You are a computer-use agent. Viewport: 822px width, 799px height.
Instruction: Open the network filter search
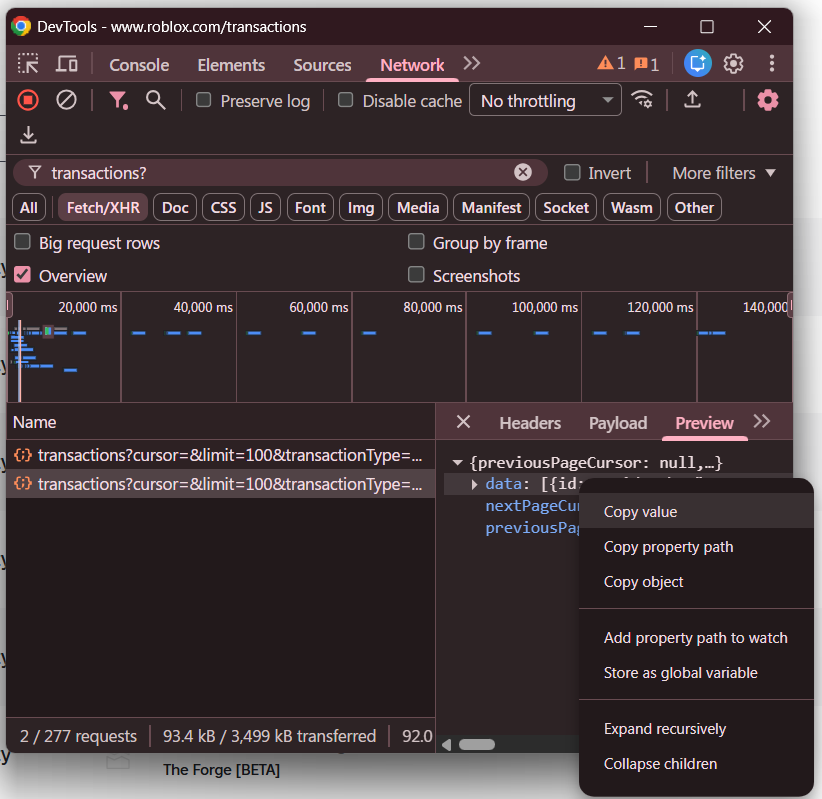tap(153, 100)
